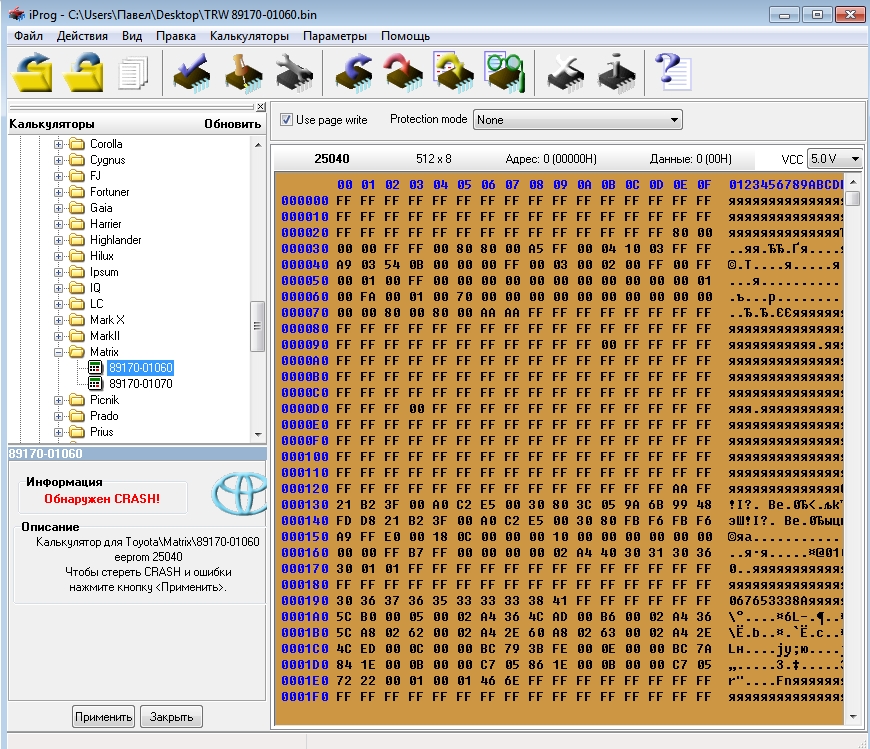The height and width of the screenshot is (749, 870).
Task: Click the chip info icon
Action: [x=616, y=73]
